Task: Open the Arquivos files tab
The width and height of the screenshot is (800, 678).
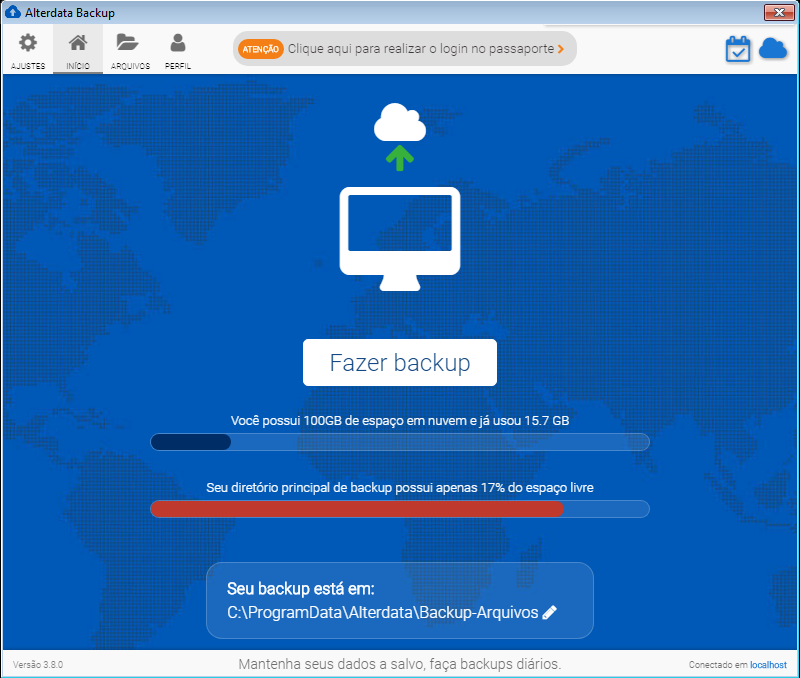Action: pyautogui.click(x=130, y=50)
